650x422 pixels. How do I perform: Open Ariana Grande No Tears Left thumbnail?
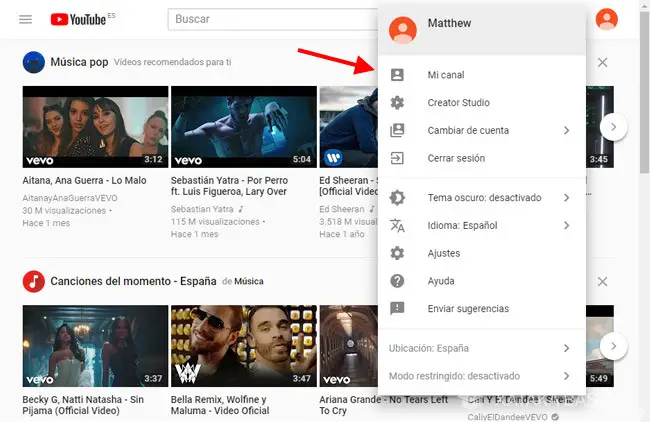348,346
